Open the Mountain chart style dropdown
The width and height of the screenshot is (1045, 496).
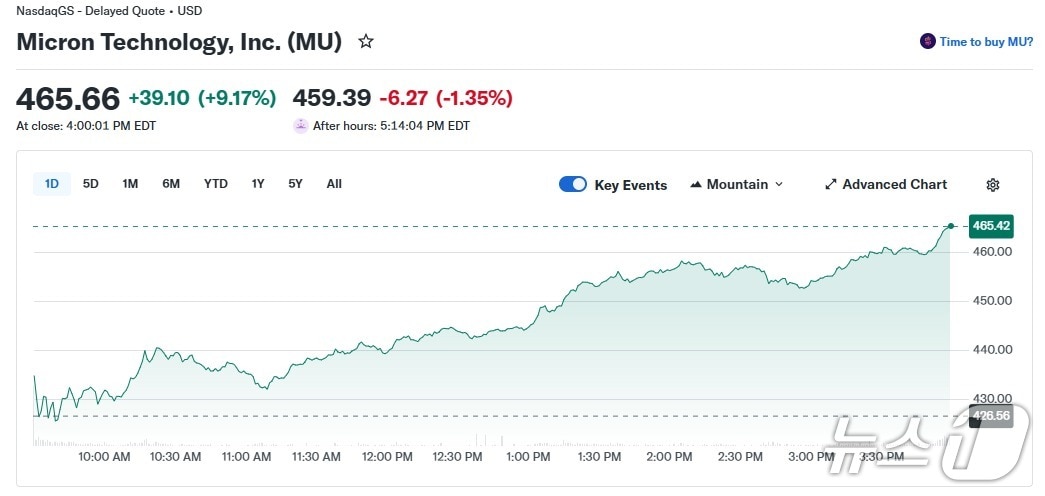pos(737,185)
